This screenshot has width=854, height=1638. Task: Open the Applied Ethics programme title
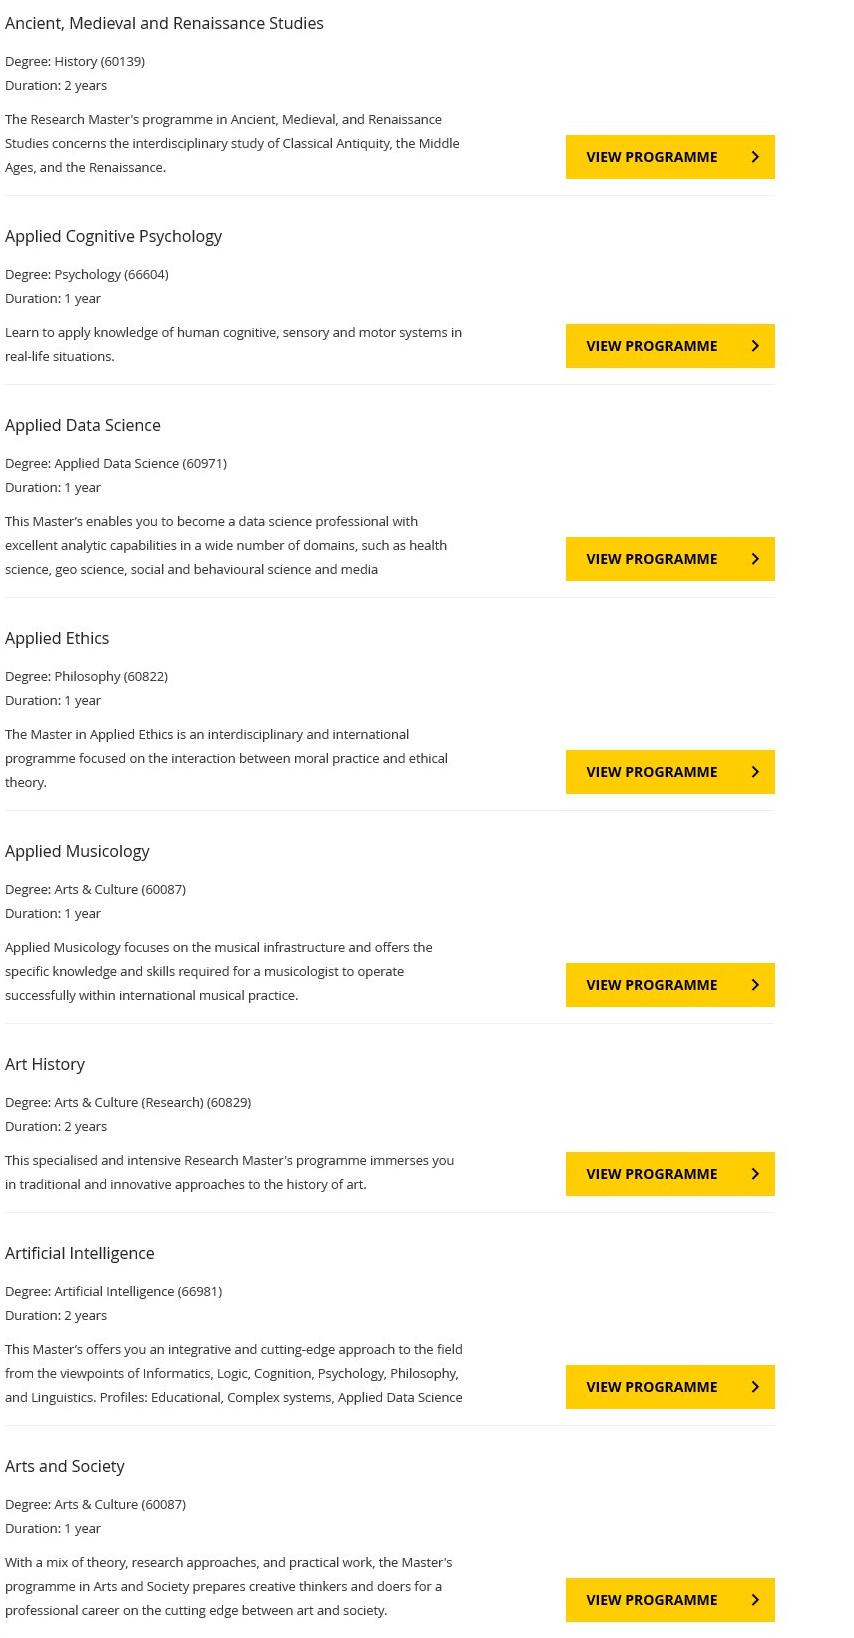pyautogui.click(x=57, y=638)
